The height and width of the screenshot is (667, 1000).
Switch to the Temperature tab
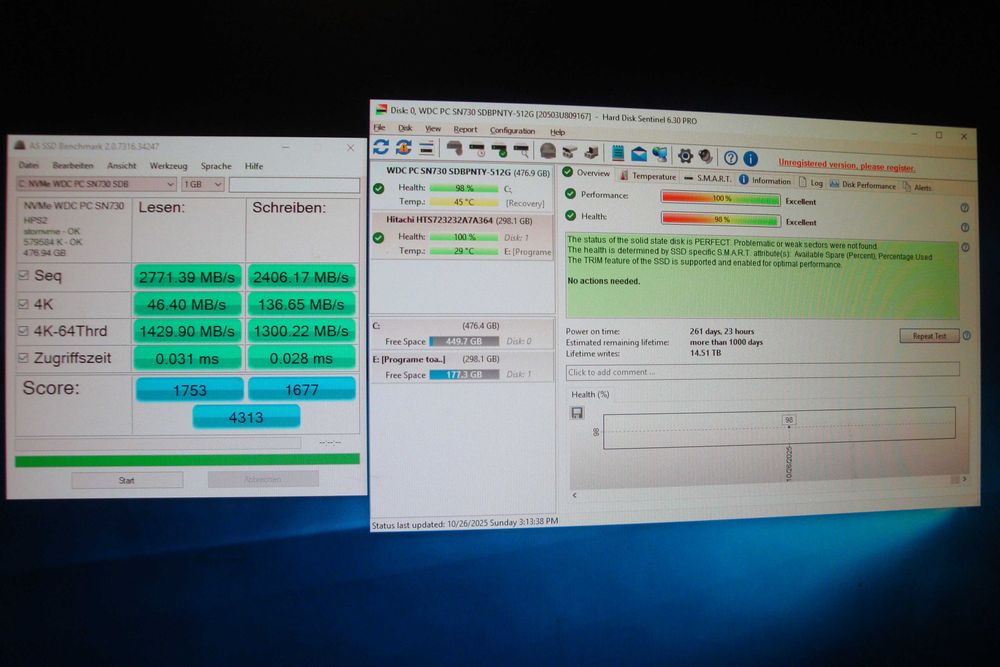(648, 176)
